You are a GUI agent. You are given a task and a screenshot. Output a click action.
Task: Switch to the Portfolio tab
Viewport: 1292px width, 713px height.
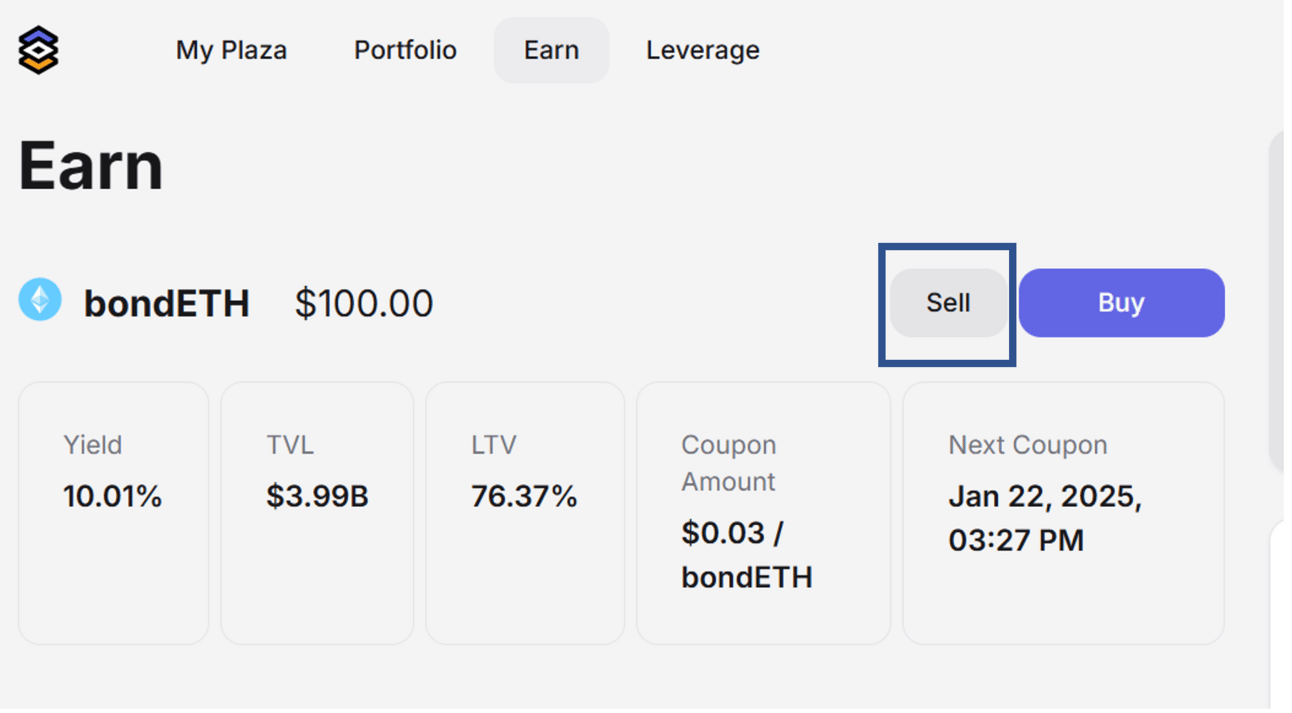(x=405, y=50)
